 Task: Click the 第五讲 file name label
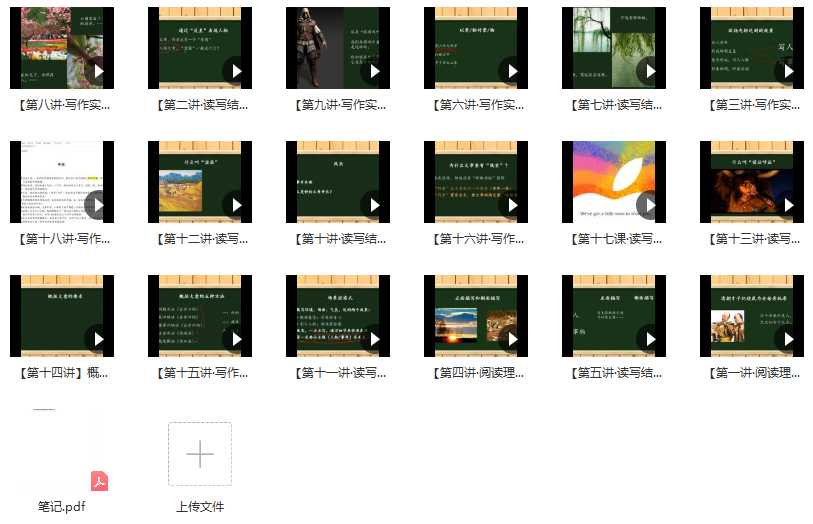(618, 373)
